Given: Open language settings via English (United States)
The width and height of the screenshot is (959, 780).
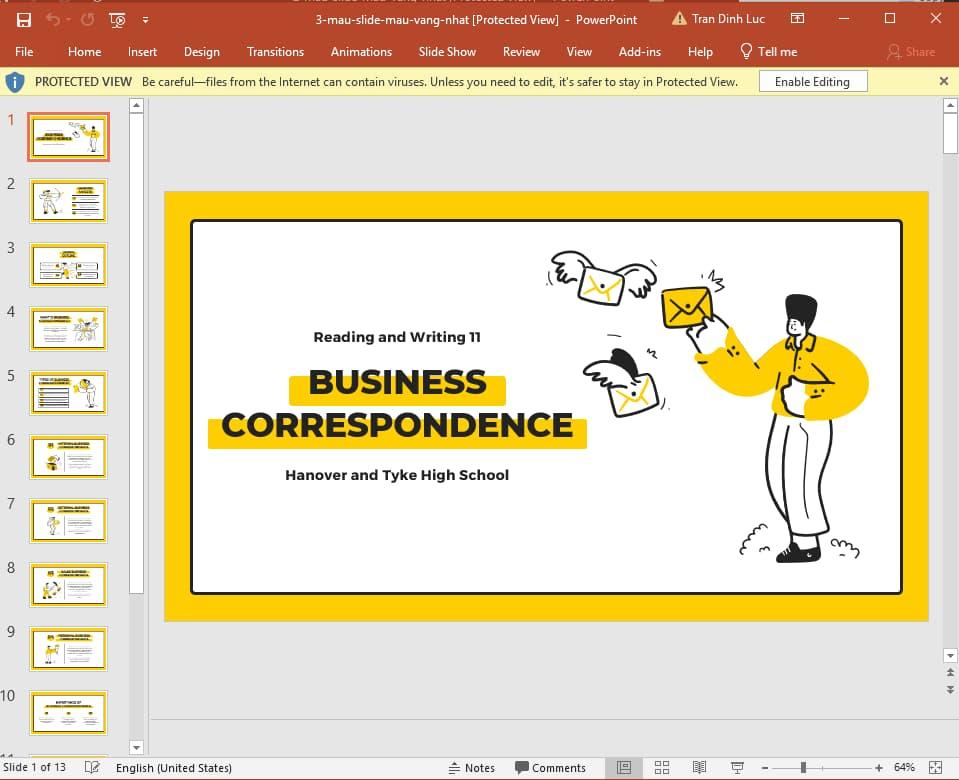Looking at the screenshot, I should click(x=175, y=767).
